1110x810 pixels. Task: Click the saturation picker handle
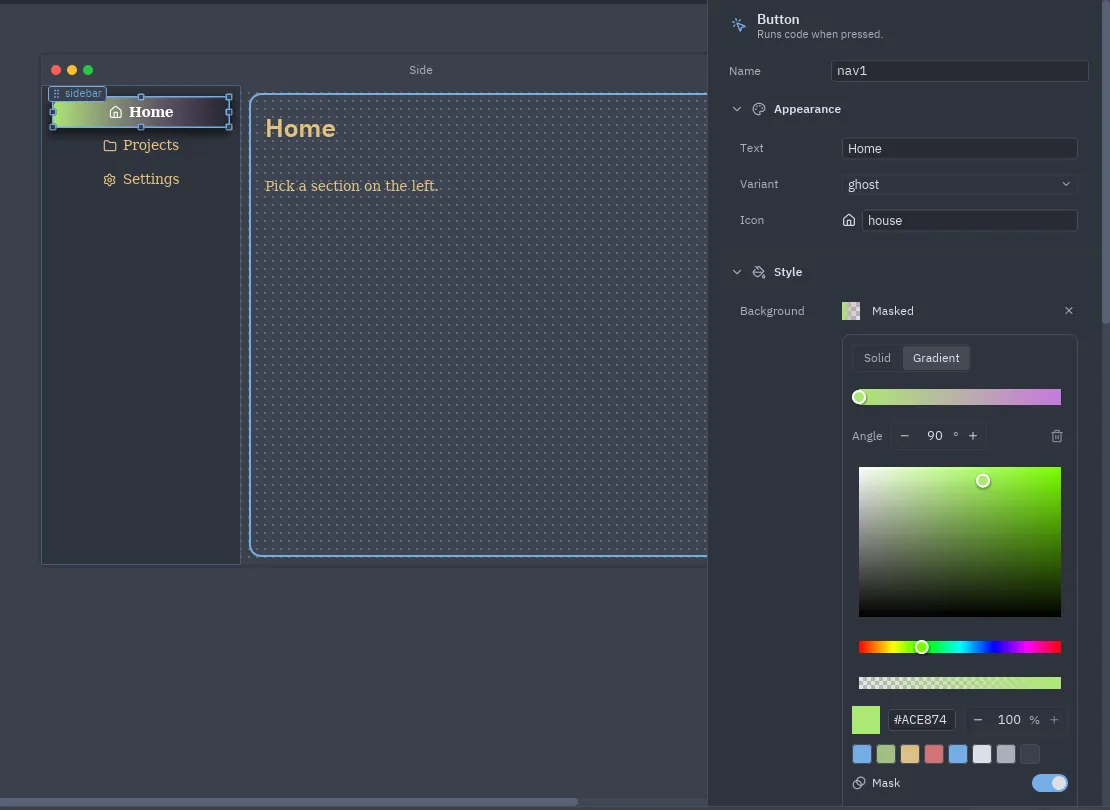pos(983,481)
